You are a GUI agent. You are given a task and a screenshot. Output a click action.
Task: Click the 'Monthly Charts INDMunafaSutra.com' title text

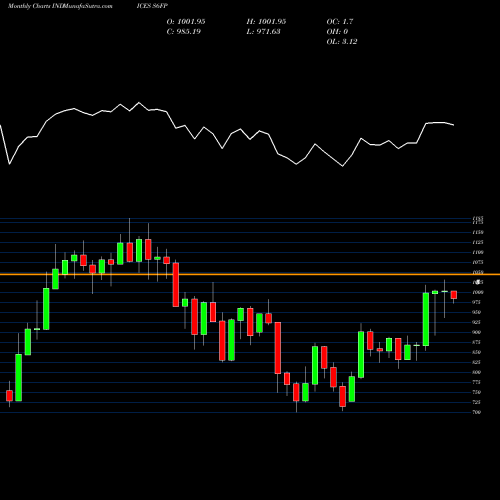coord(60,6)
